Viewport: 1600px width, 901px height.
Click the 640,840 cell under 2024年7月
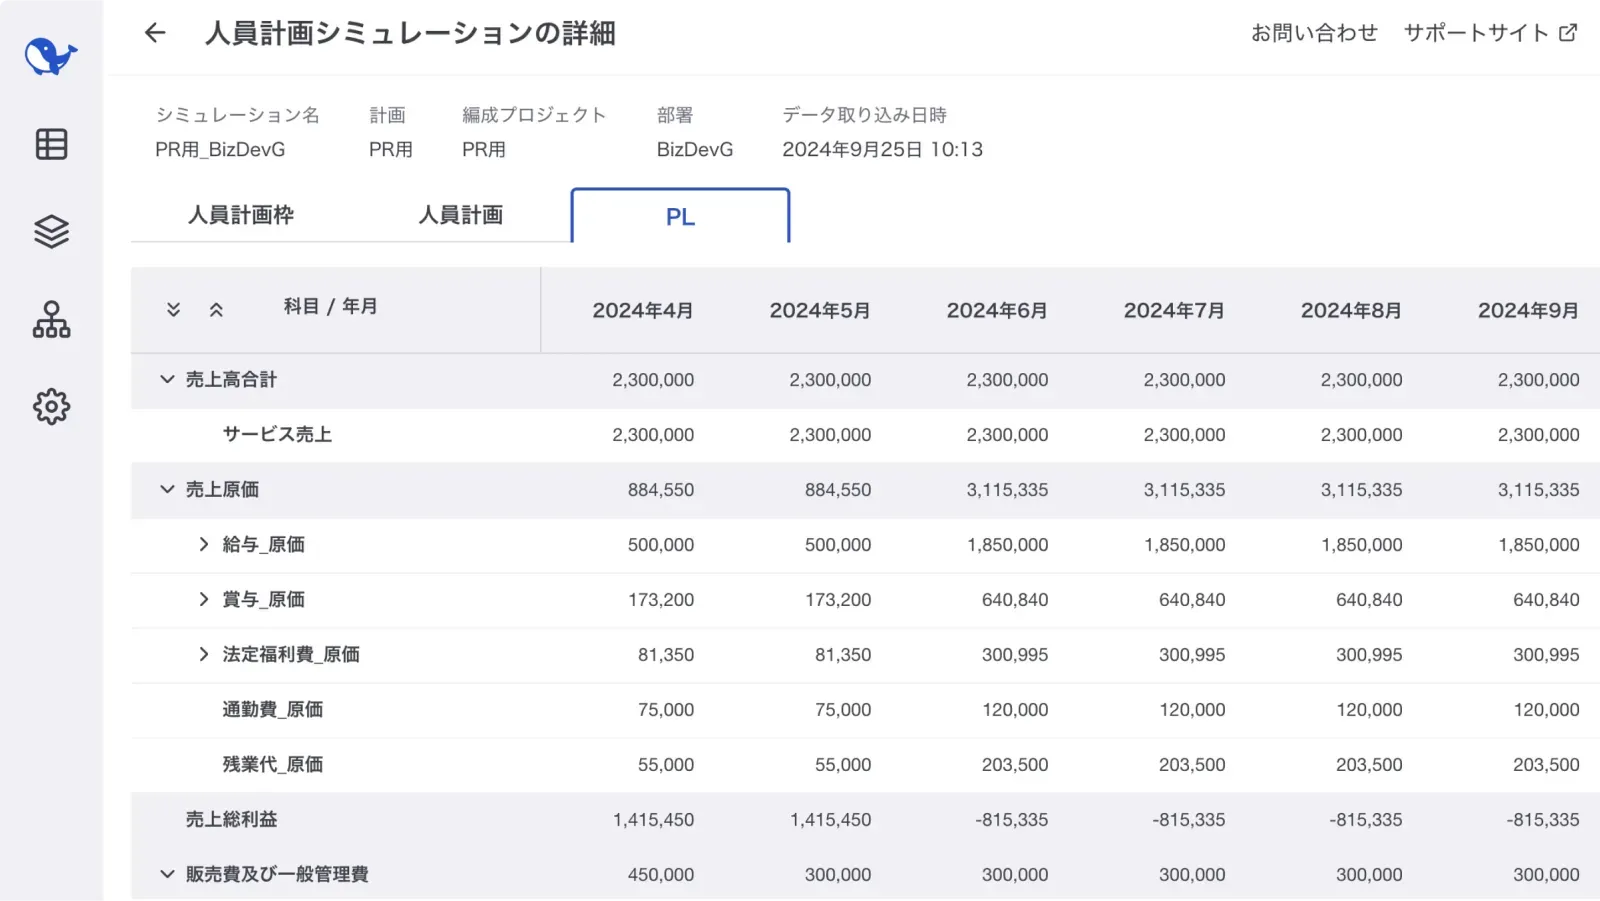1192,600
